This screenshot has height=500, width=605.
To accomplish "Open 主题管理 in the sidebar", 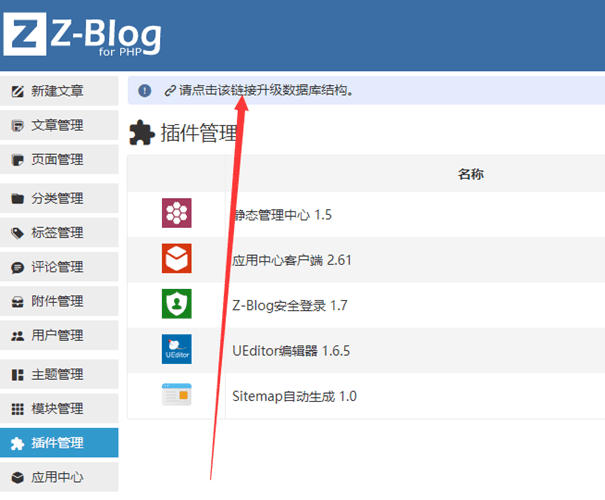I will (59, 374).
